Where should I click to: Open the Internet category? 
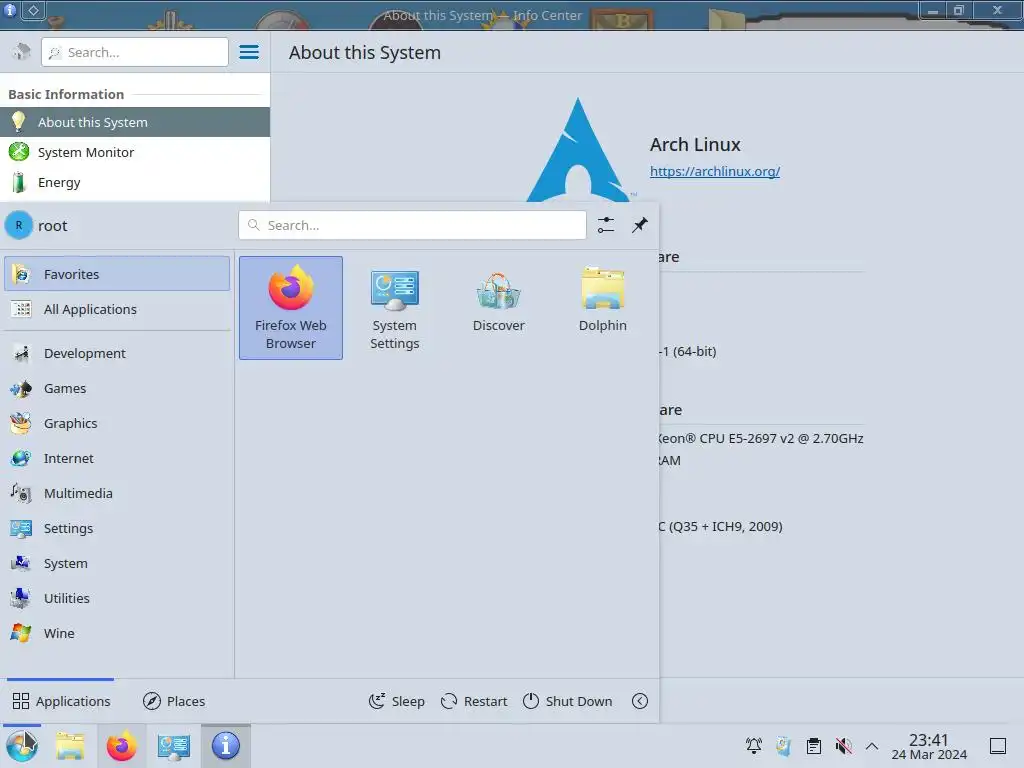point(117,458)
